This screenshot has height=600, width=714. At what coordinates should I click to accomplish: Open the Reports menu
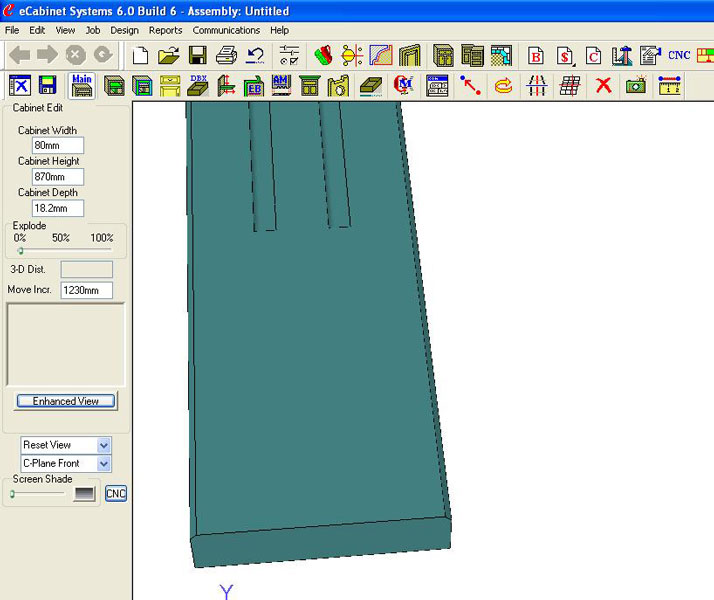[x=166, y=31]
